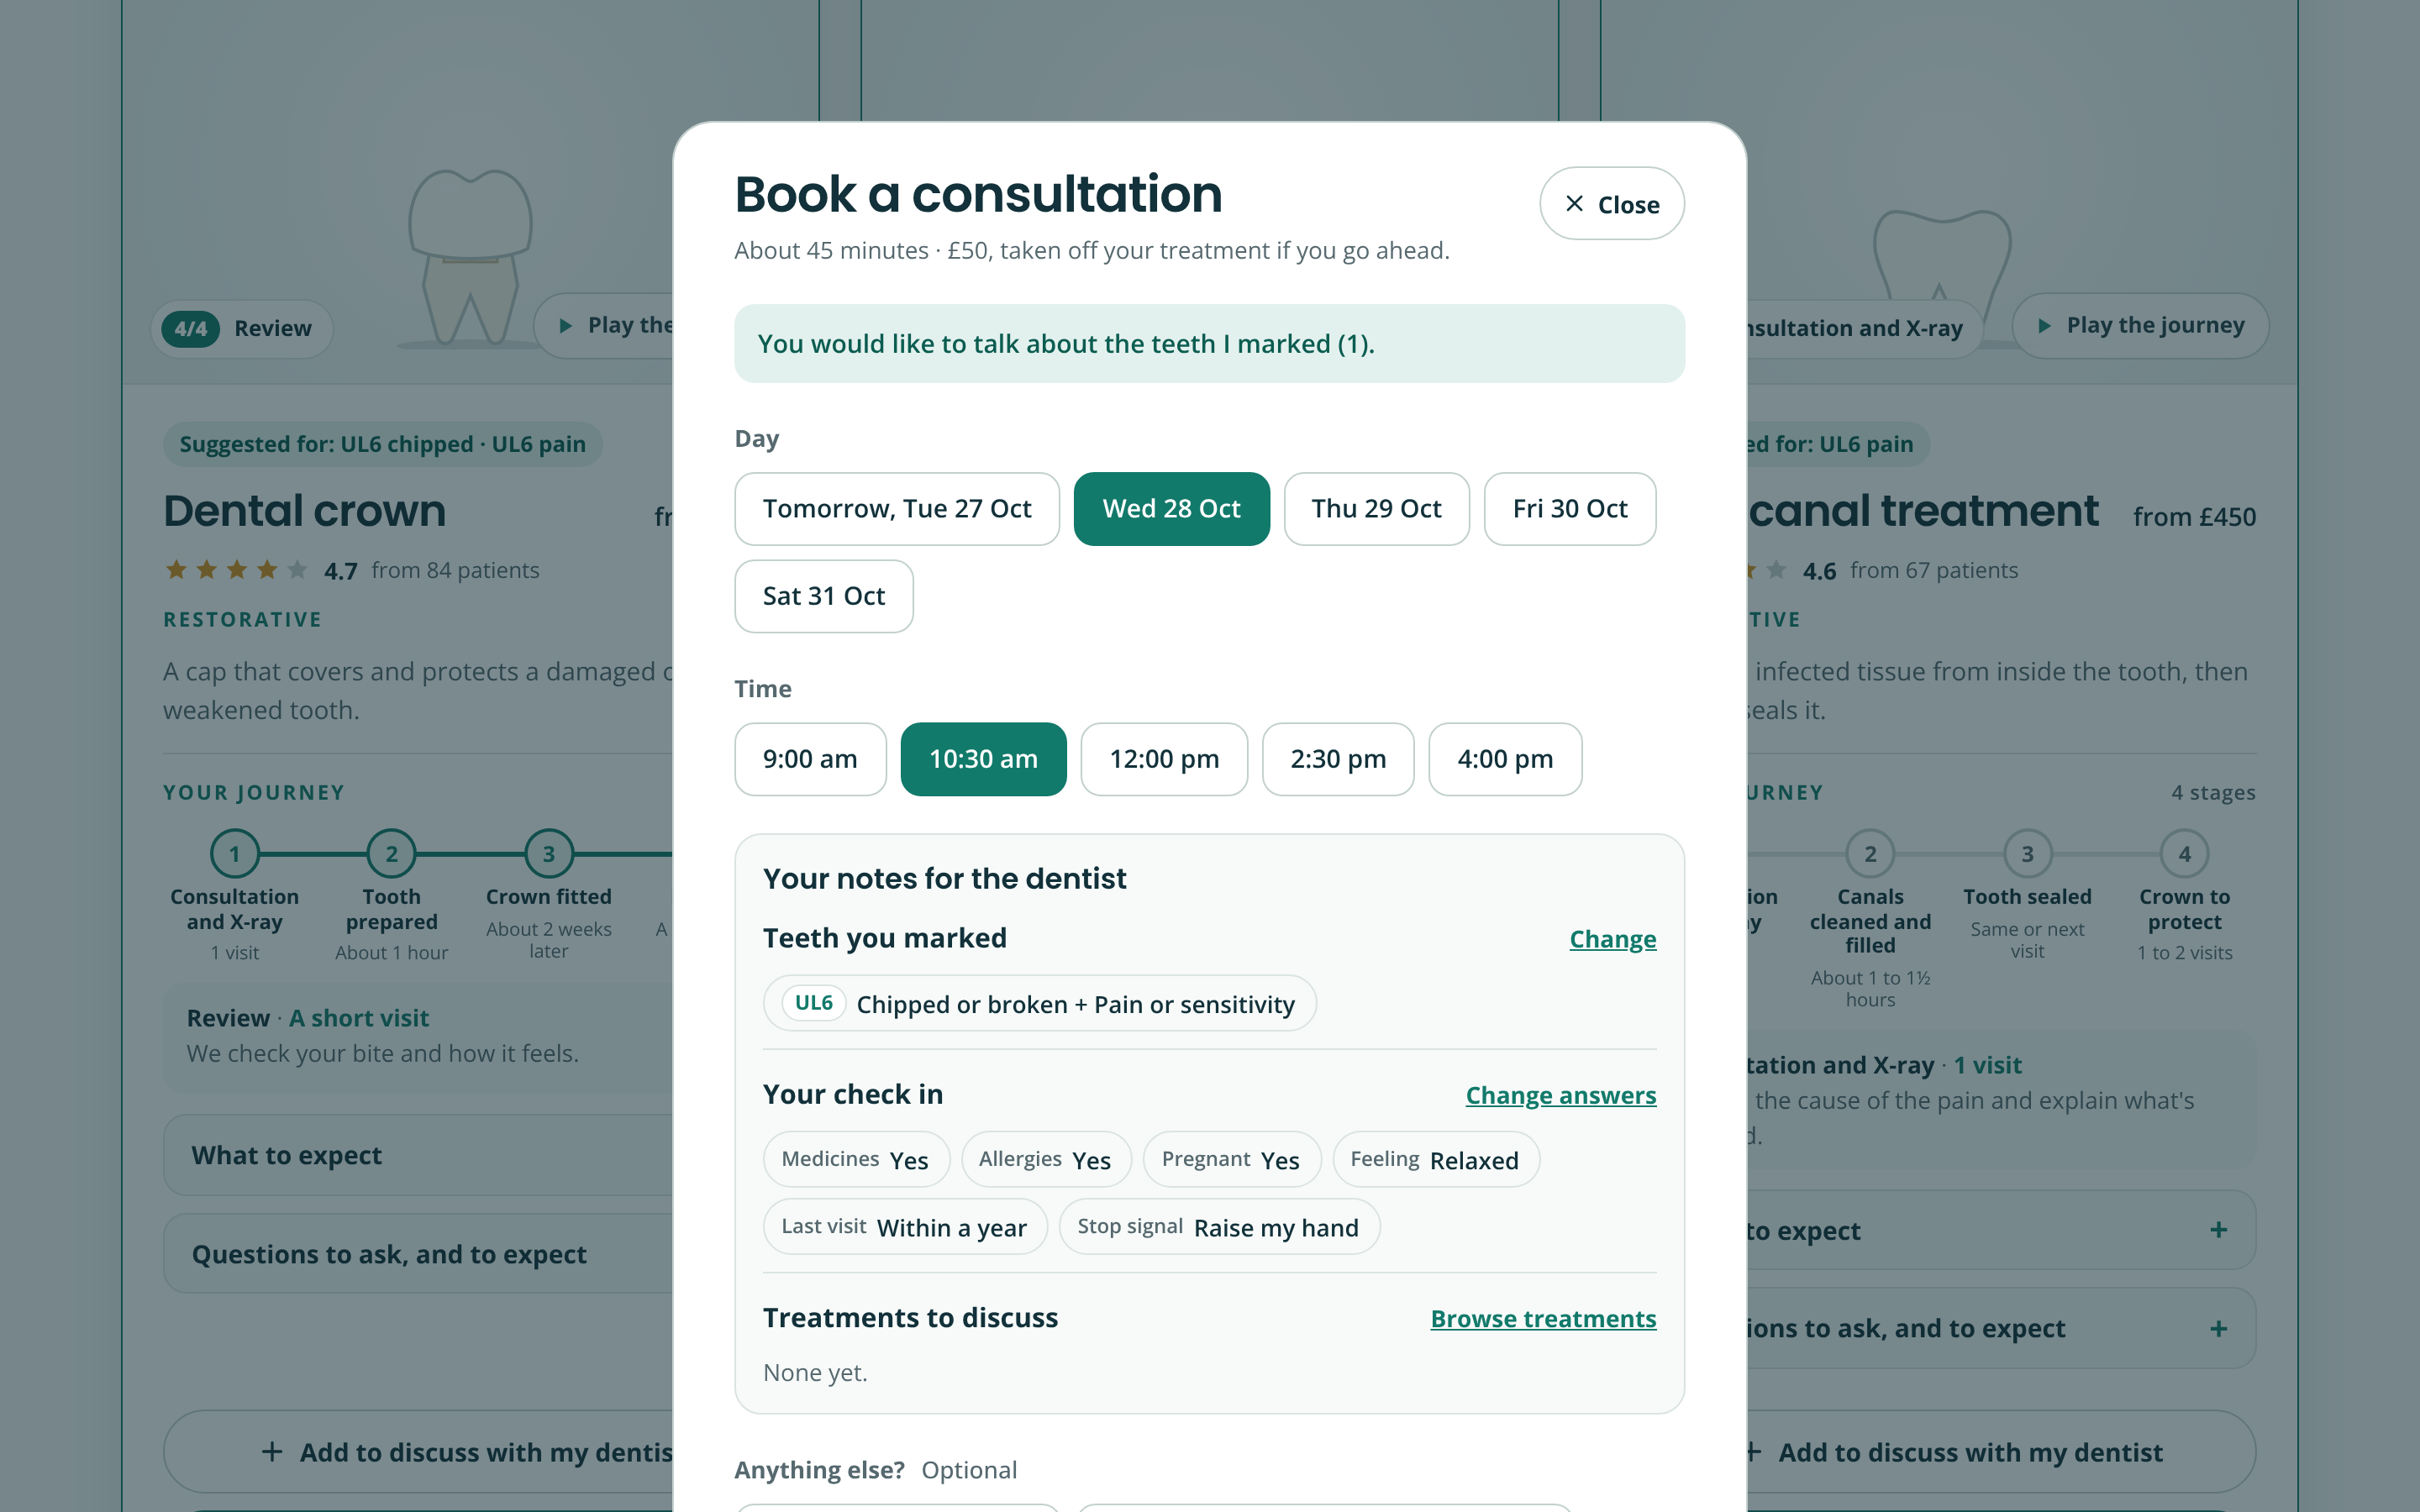Open the Change answers link
Viewport: 2420px width, 1512px height.
[1560, 1095]
